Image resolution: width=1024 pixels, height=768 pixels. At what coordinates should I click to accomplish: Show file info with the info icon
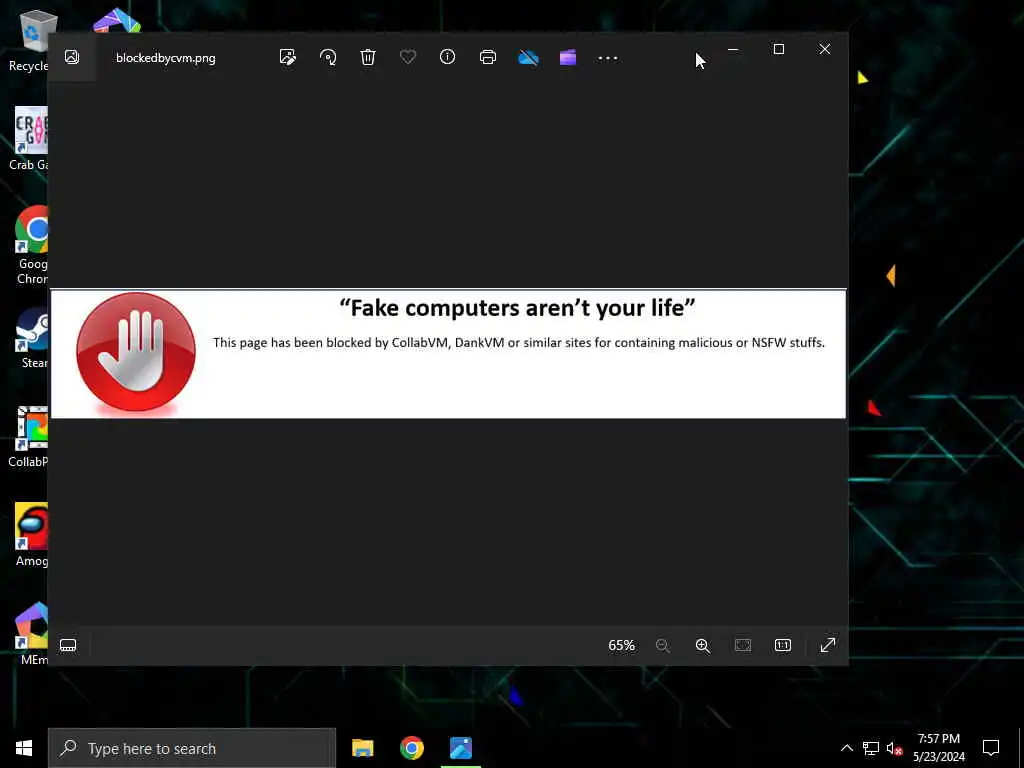(447, 57)
